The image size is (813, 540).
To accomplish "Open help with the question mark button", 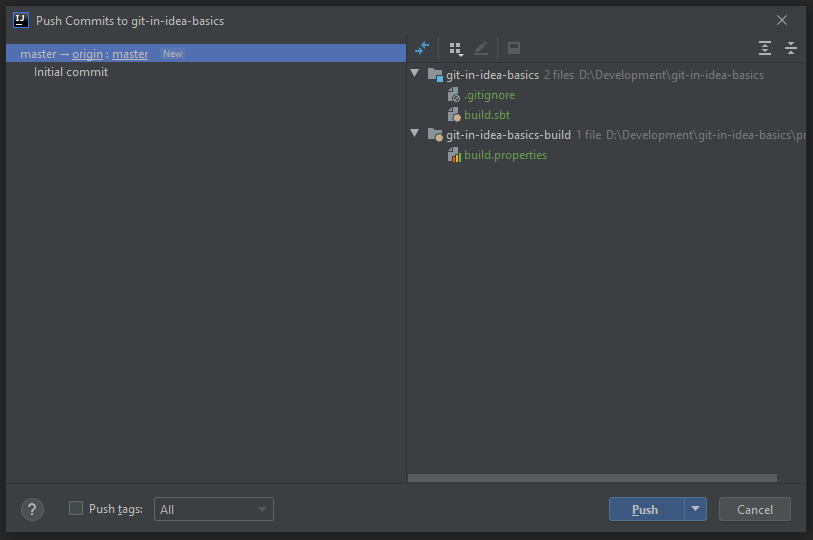I will (32, 509).
